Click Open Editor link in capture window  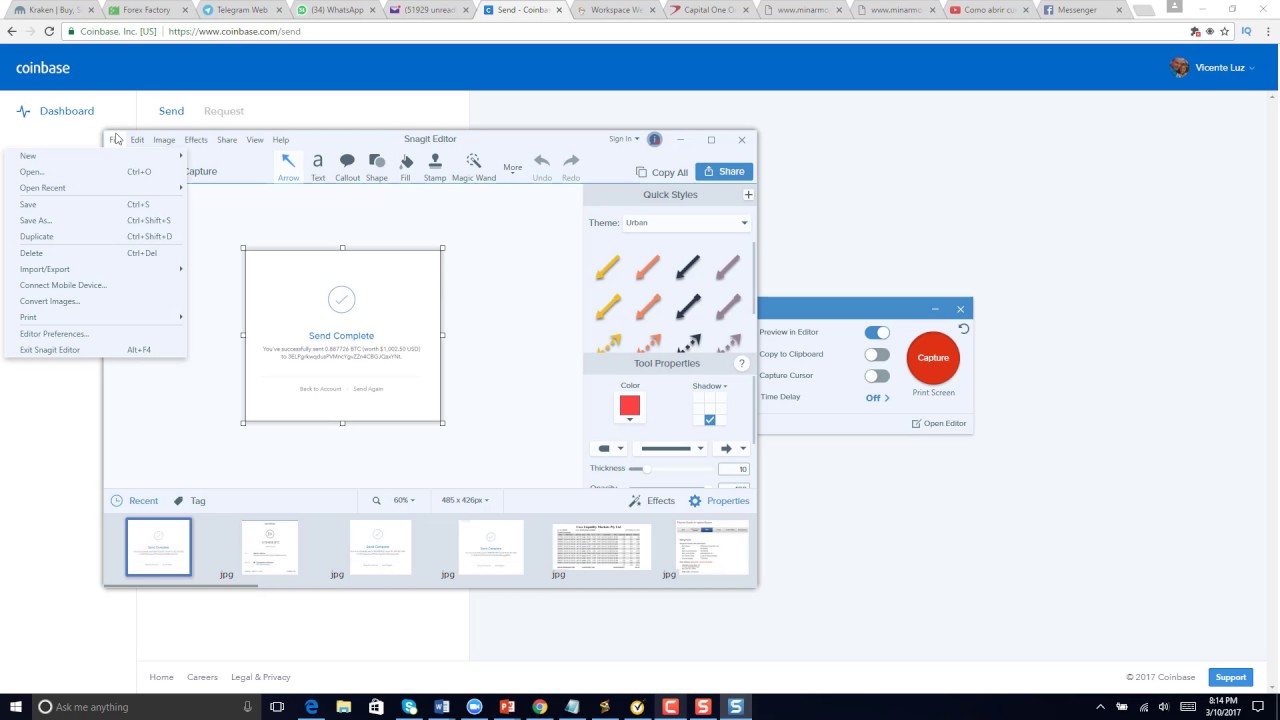tap(939, 424)
